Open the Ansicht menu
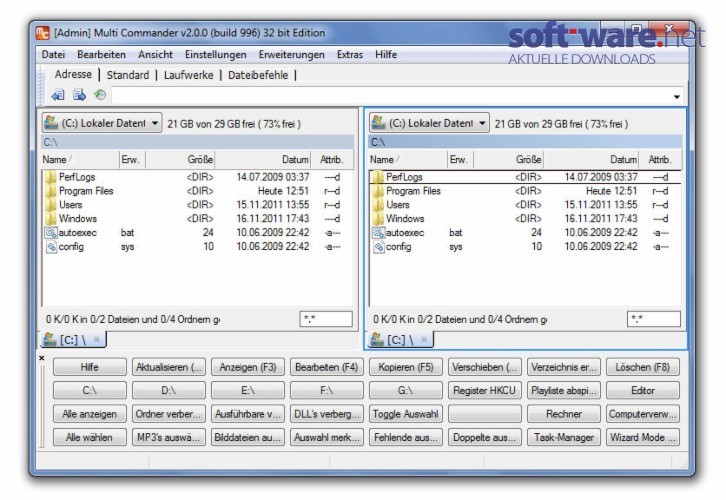The image size is (726, 500). [156, 55]
